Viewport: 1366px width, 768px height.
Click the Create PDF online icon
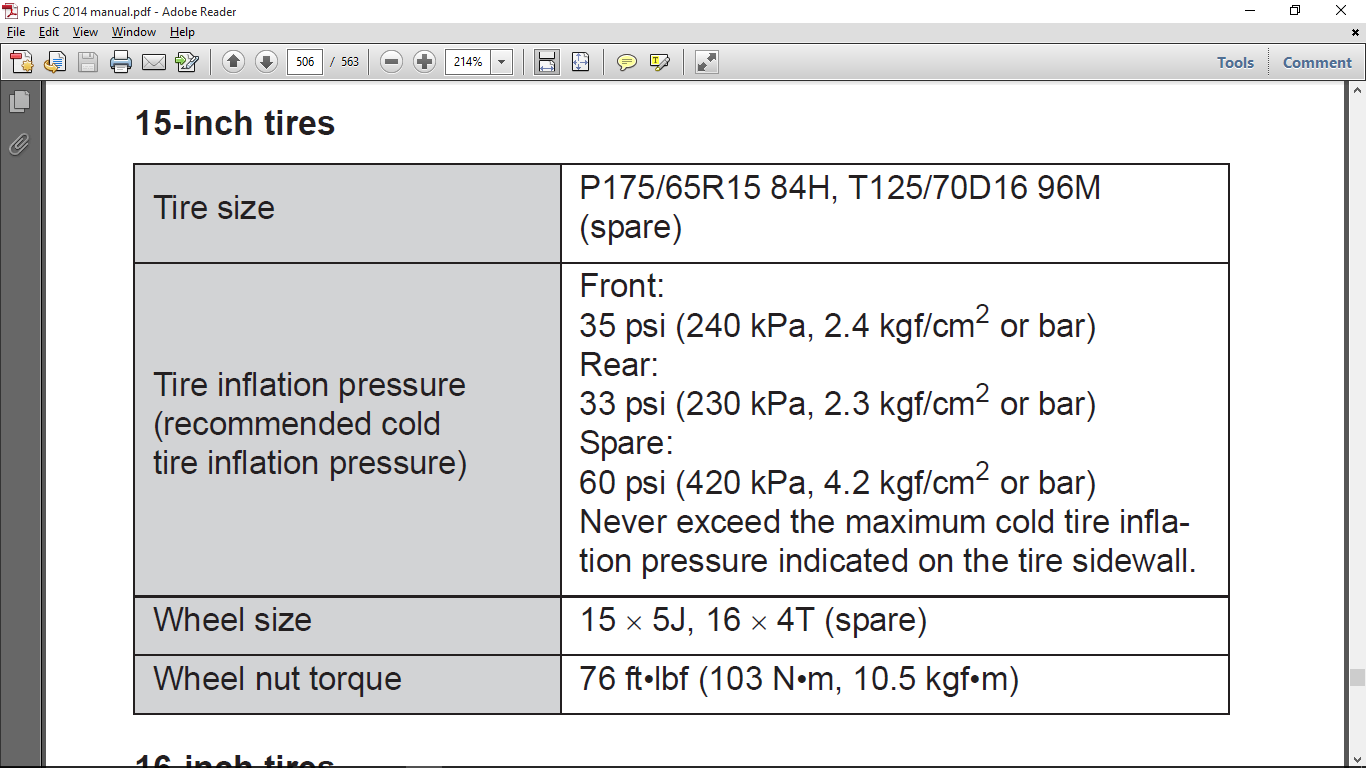click(22, 62)
